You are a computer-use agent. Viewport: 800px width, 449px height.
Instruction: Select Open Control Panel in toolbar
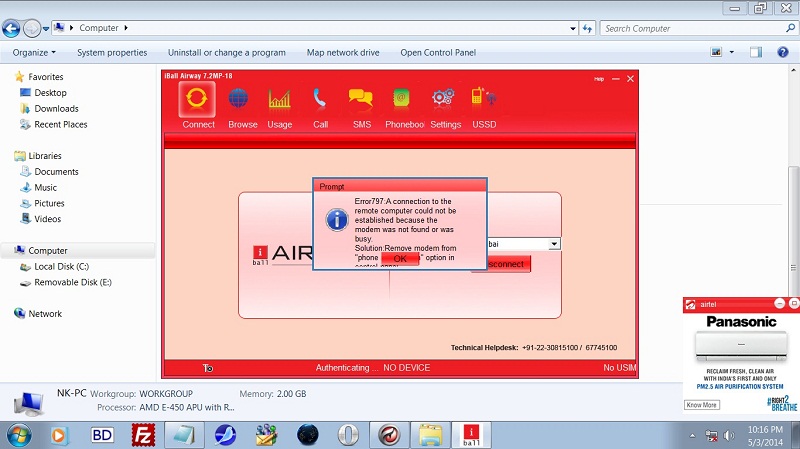pyautogui.click(x=438, y=52)
